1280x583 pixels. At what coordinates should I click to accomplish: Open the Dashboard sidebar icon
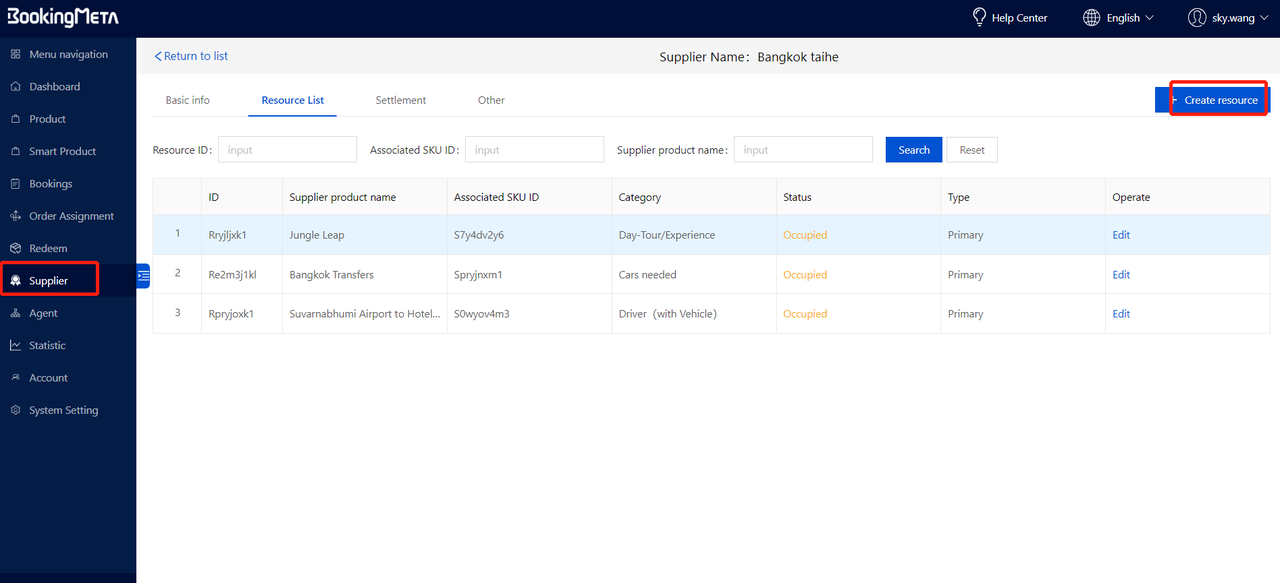tap(15, 86)
